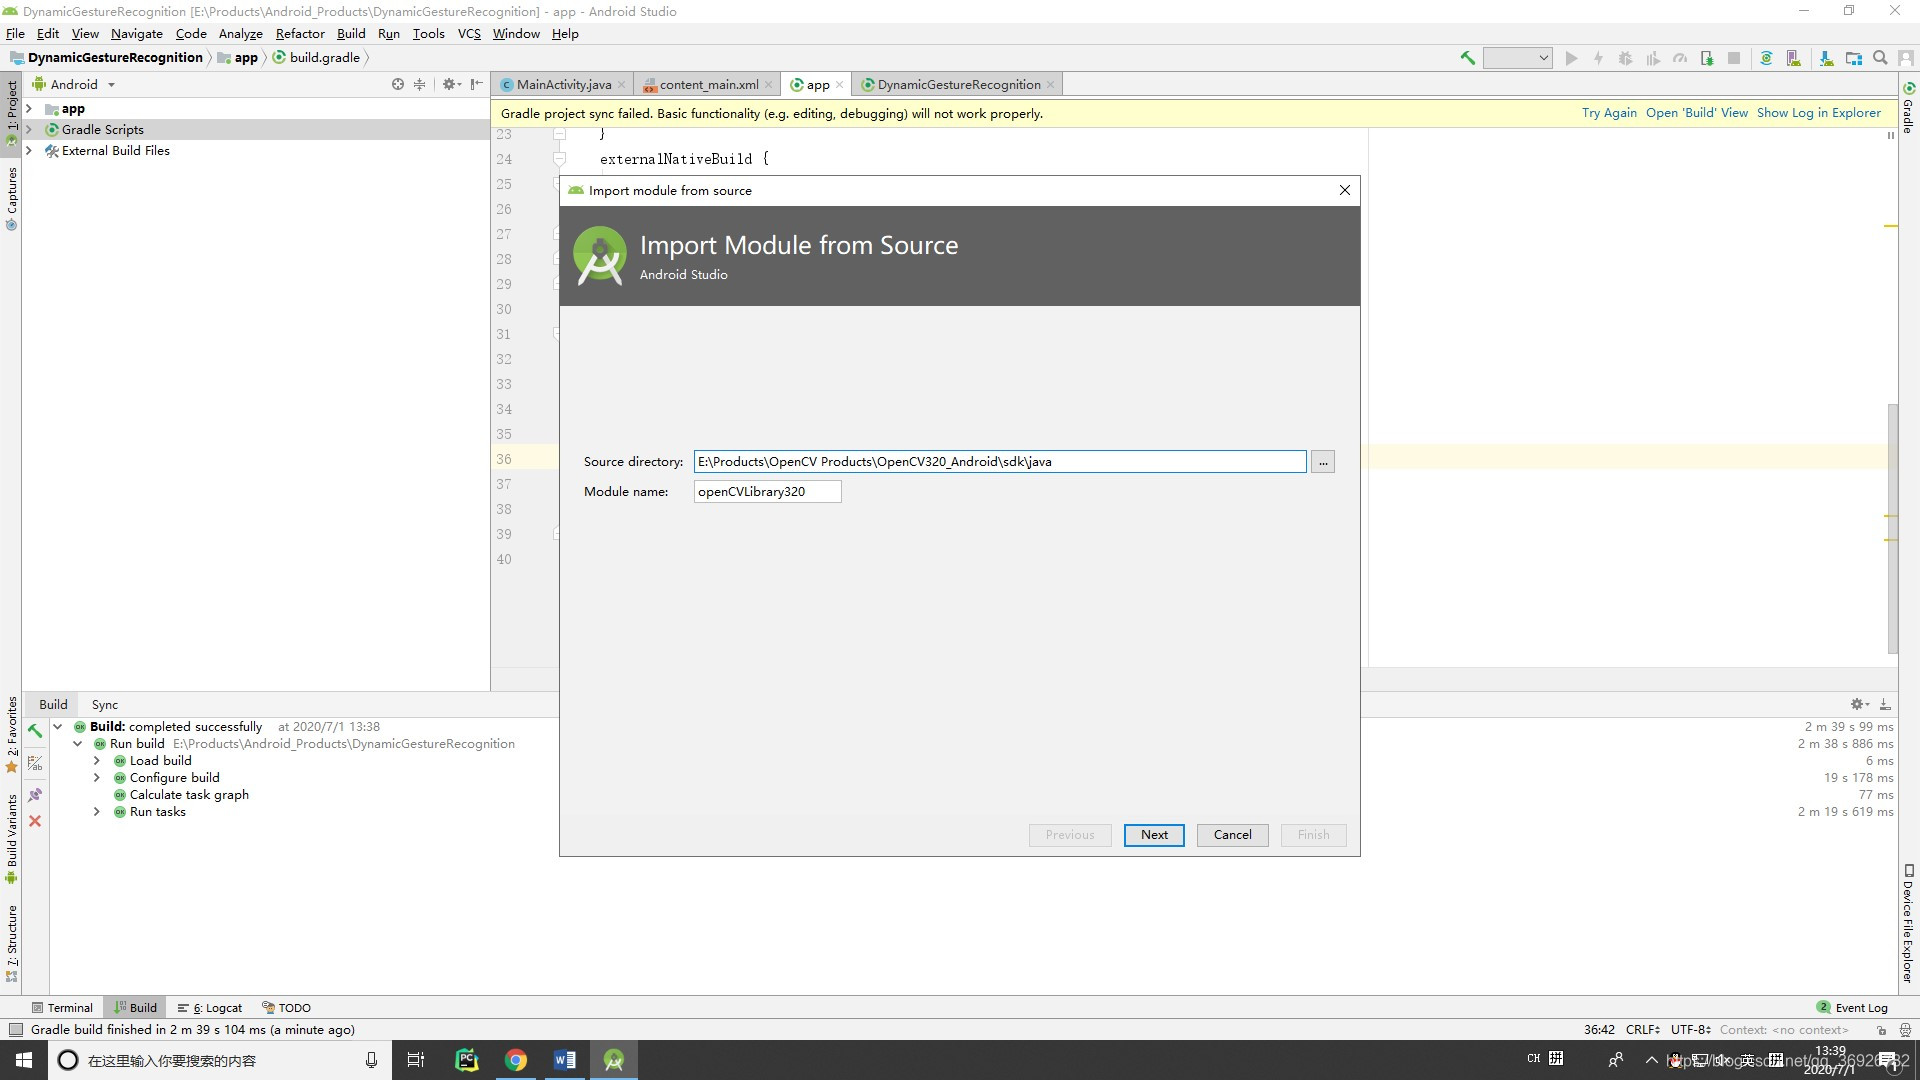Open the Build Variants side tab
The width and height of the screenshot is (1920, 1080).
[12, 839]
